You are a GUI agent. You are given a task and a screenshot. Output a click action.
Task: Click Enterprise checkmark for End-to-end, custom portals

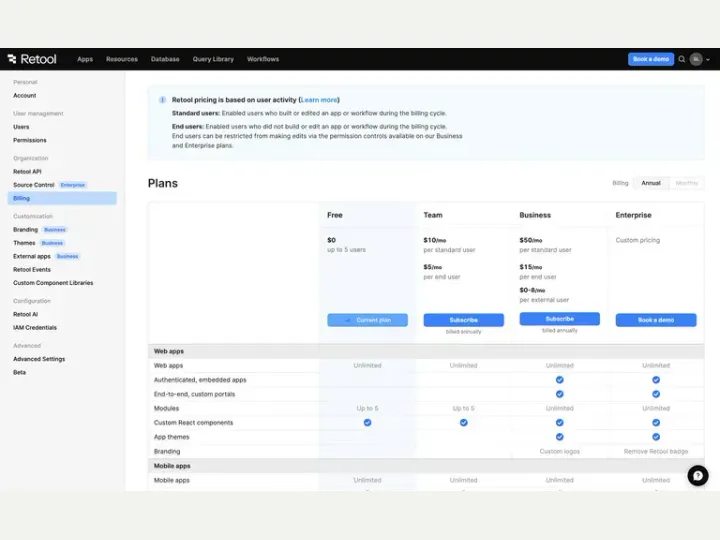point(656,394)
